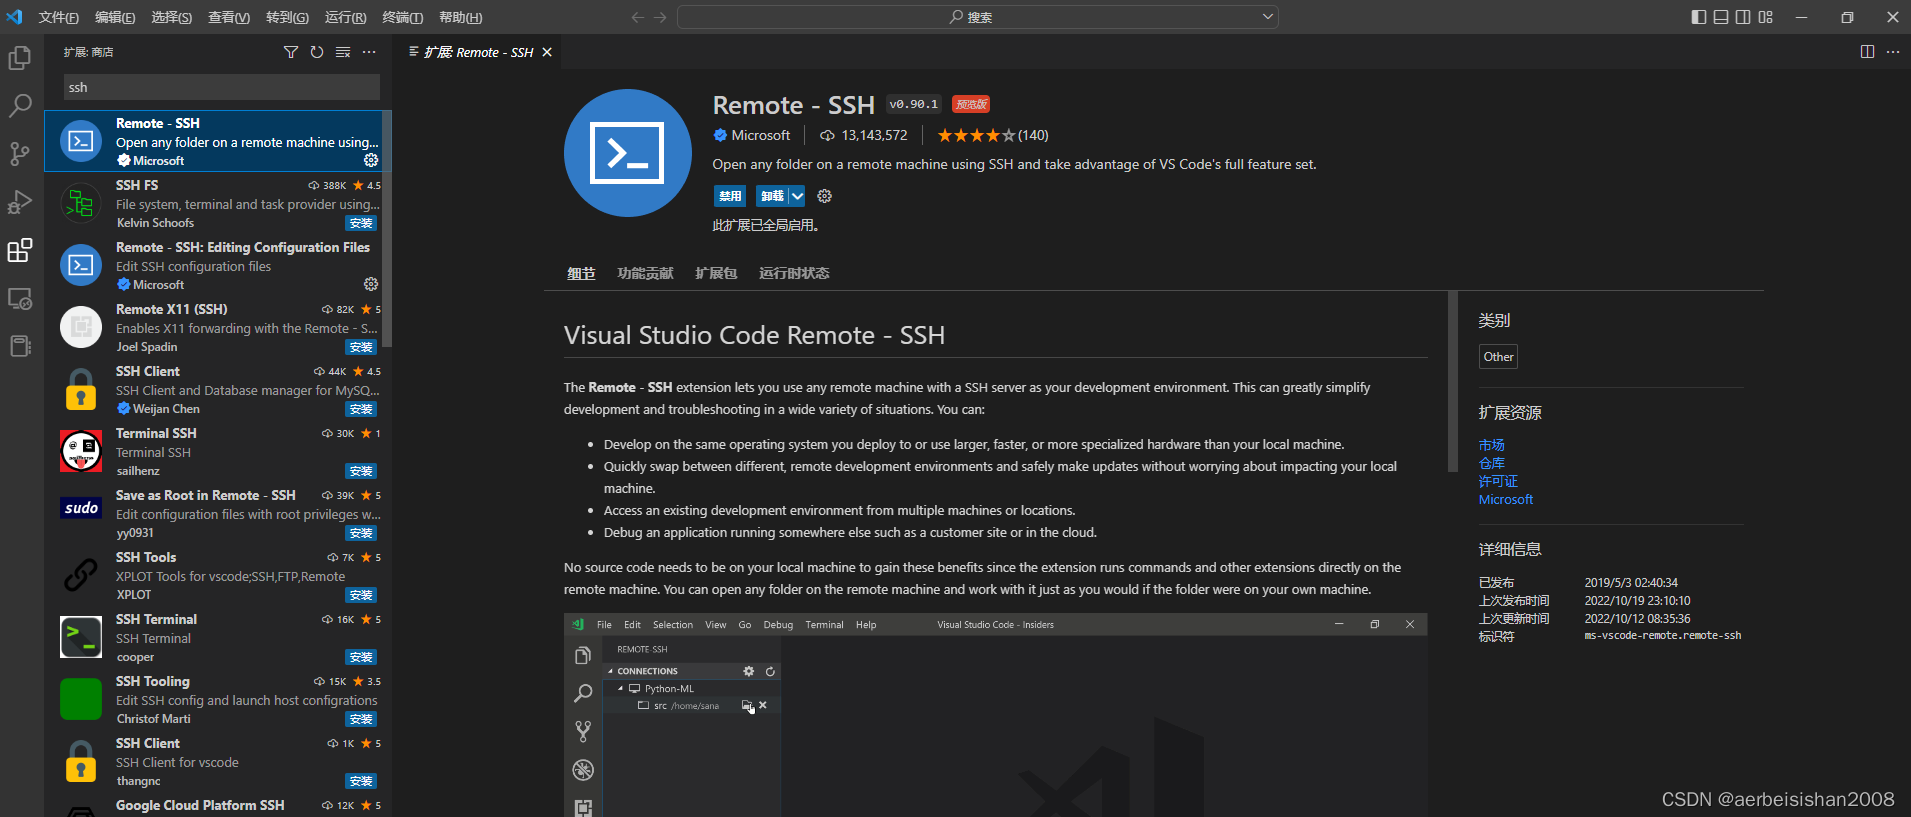The width and height of the screenshot is (1911, 817).
Task: Install the Remote X11 (SSH) extension
Action: [x=361, y=347]
